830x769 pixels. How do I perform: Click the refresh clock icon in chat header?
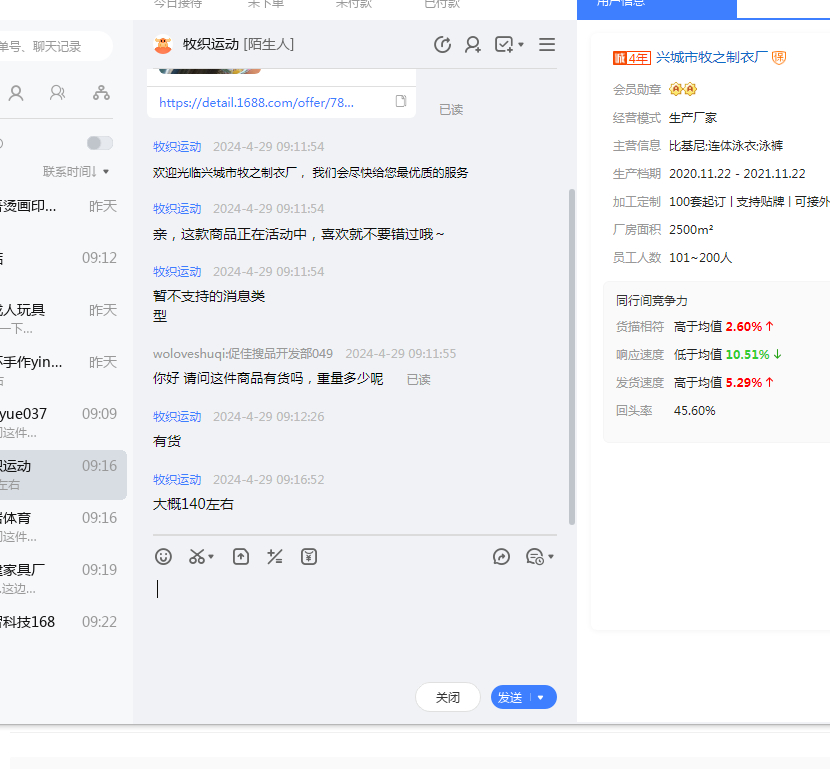[442, 45]
